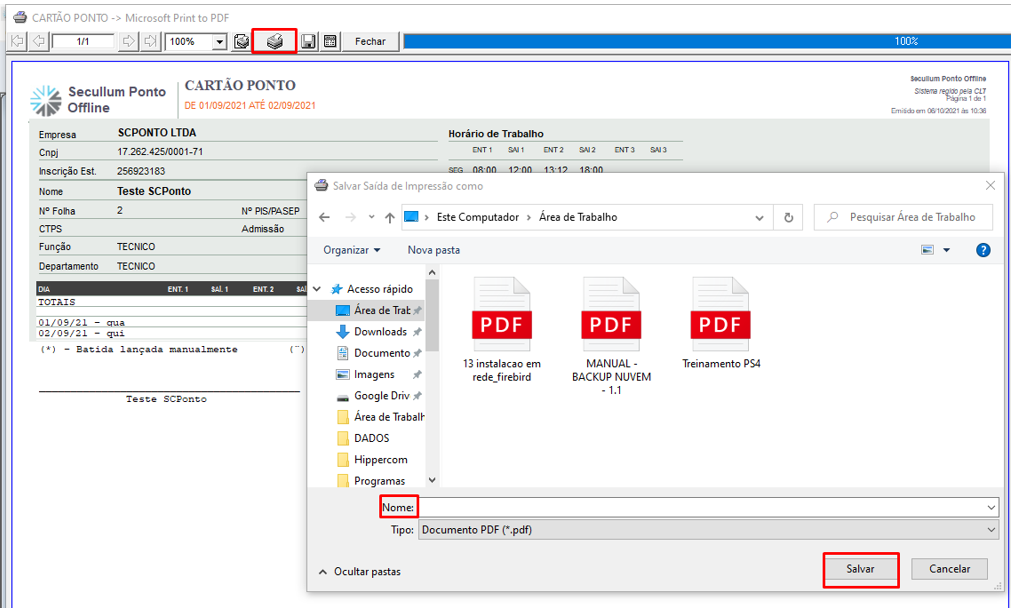The height and width of the screenshot is (608, 1012).
Task: Open the Tipo file type dropdown
Action: pos(991,530)
